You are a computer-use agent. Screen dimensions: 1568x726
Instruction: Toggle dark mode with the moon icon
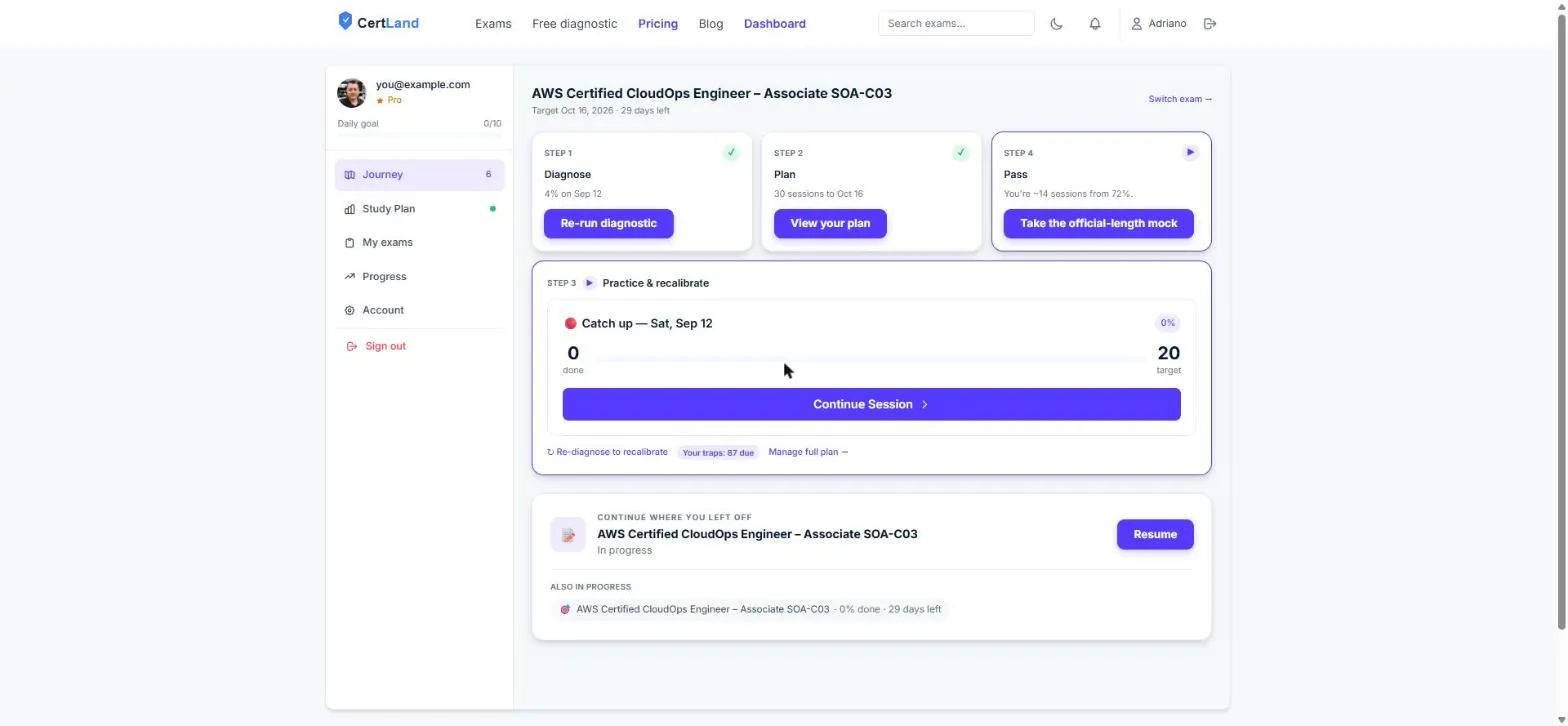point(1056,24)
